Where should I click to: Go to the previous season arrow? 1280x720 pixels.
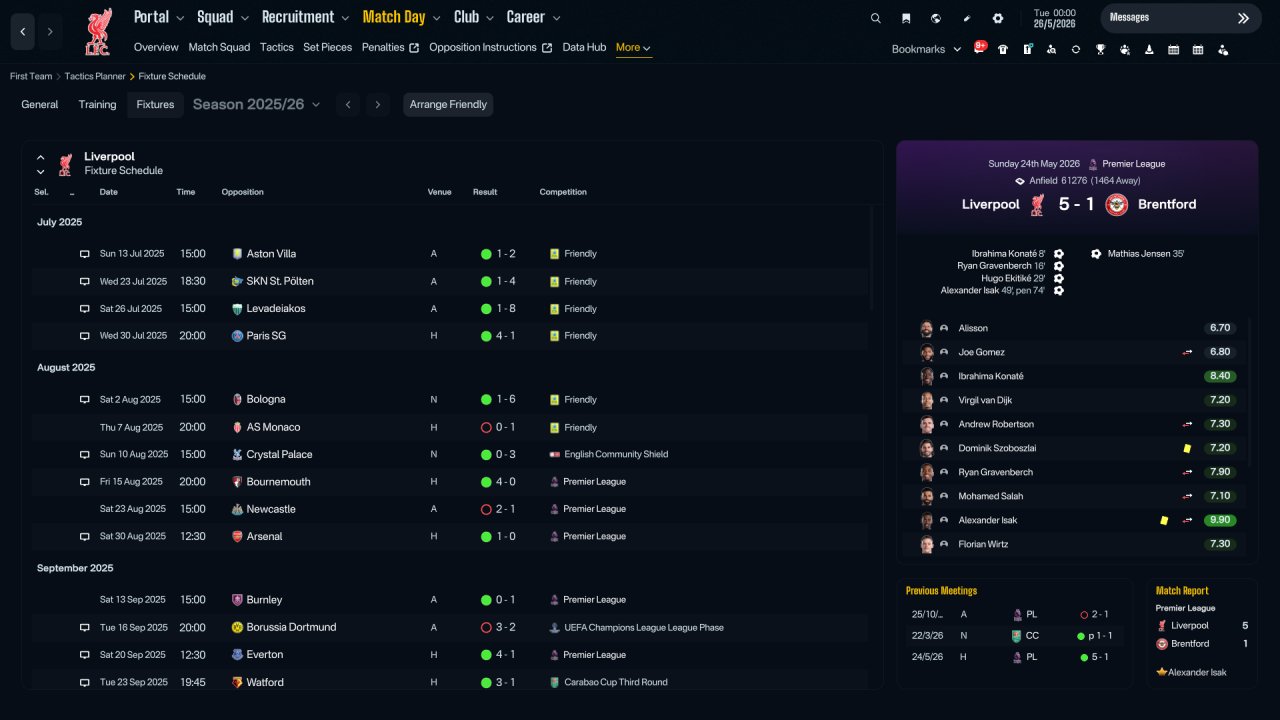(347, 104)
